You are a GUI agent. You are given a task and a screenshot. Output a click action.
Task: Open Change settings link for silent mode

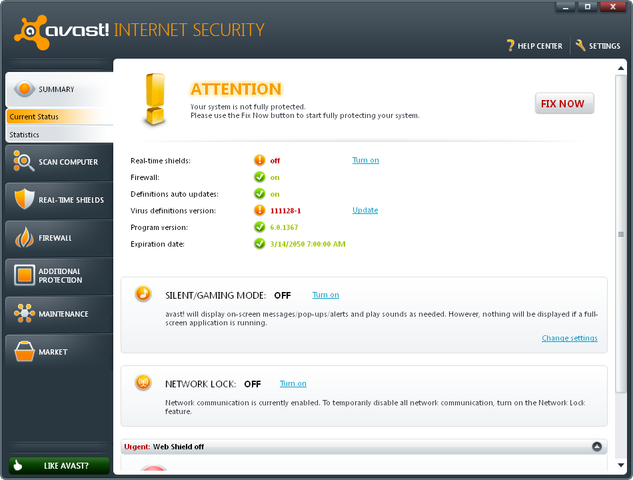(x=569, y=338)
